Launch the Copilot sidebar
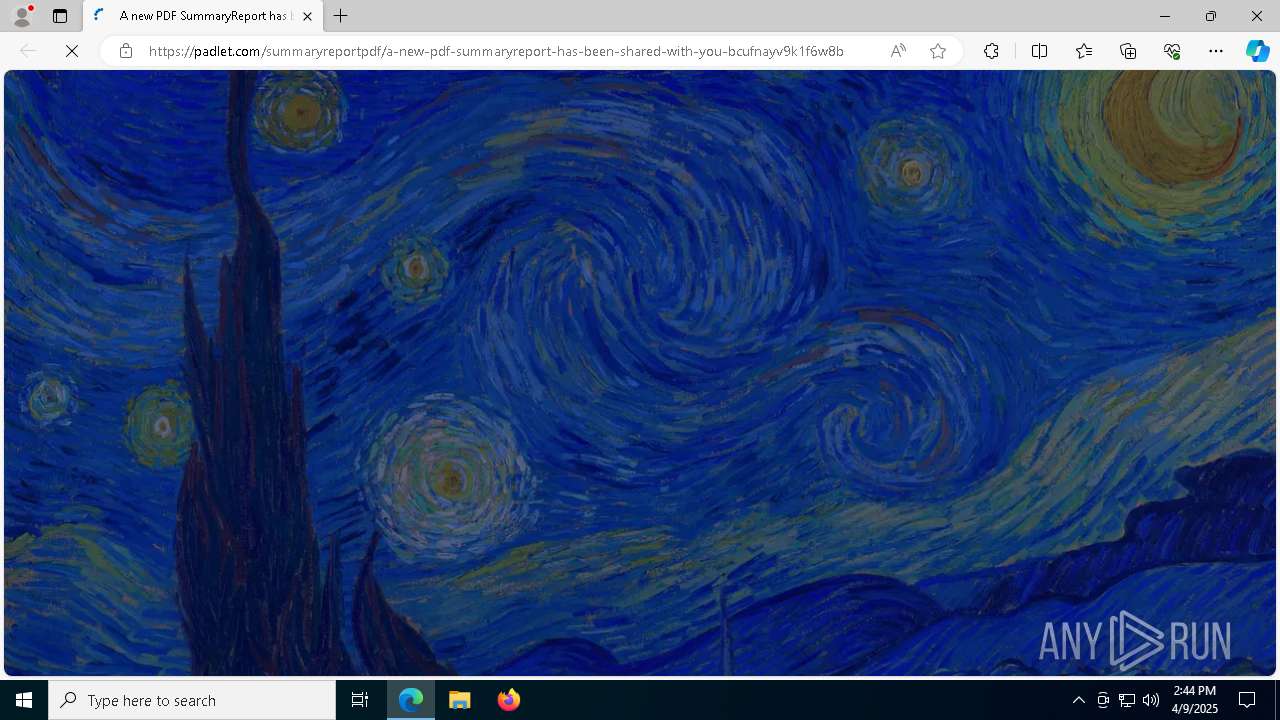The height and width of the screenshot is (720, 1280). tap(1258, 51)
